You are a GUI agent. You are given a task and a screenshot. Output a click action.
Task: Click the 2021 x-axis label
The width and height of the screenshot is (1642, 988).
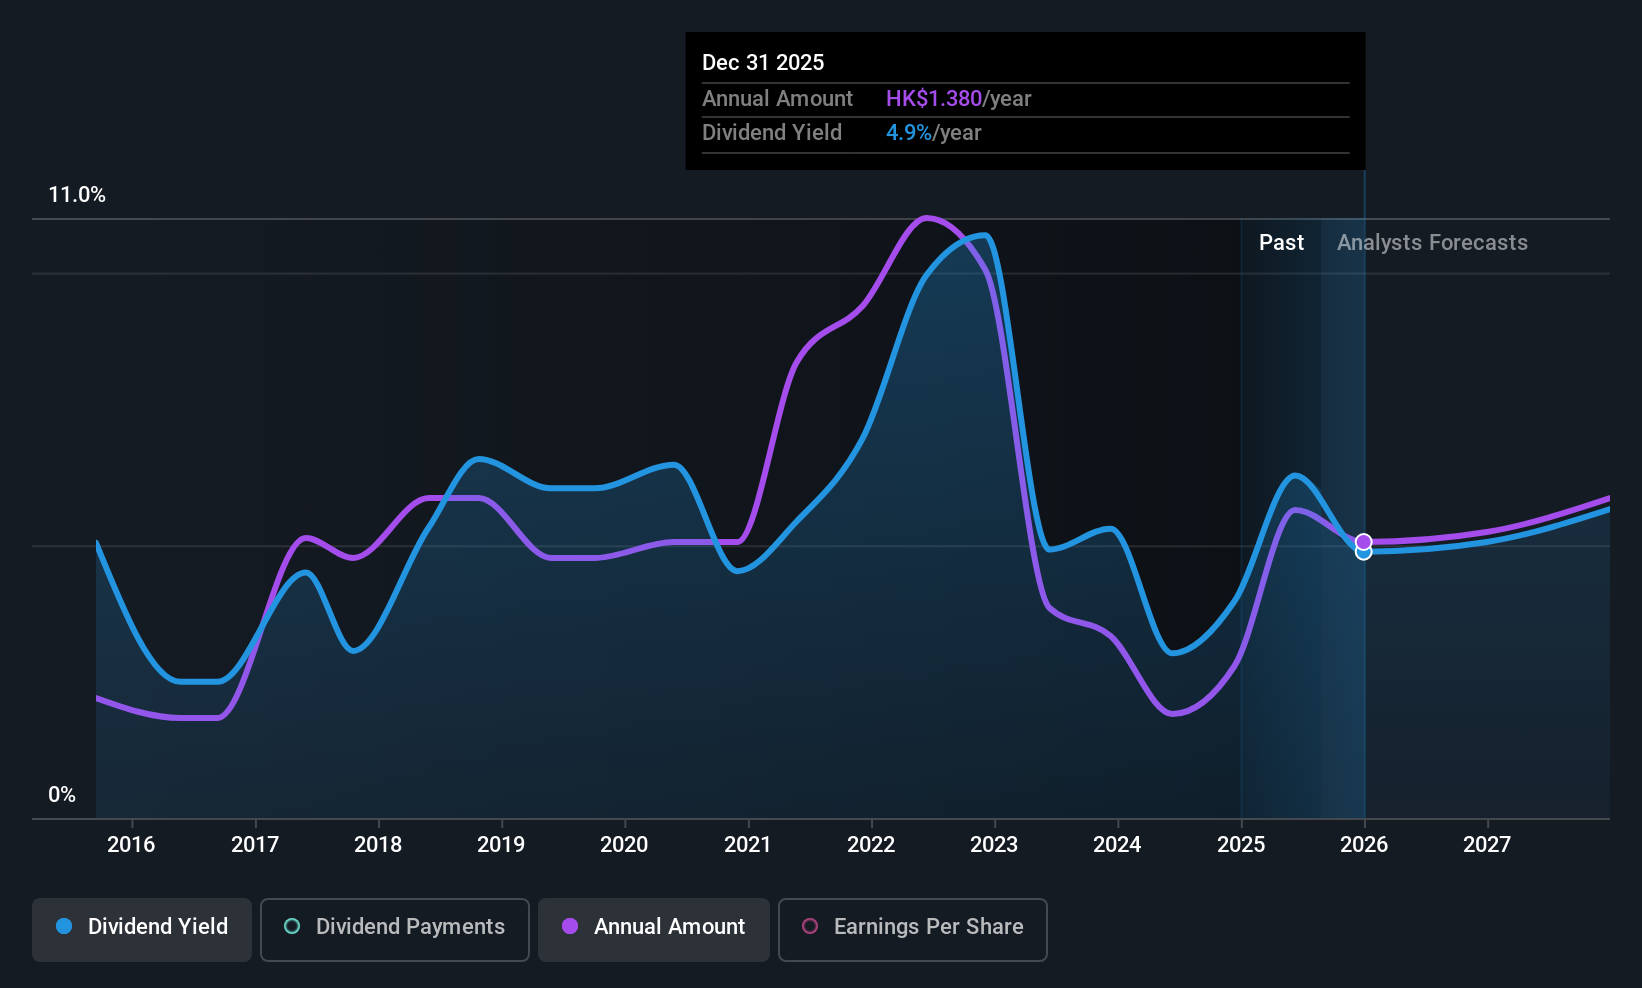(x=748, y=845)
